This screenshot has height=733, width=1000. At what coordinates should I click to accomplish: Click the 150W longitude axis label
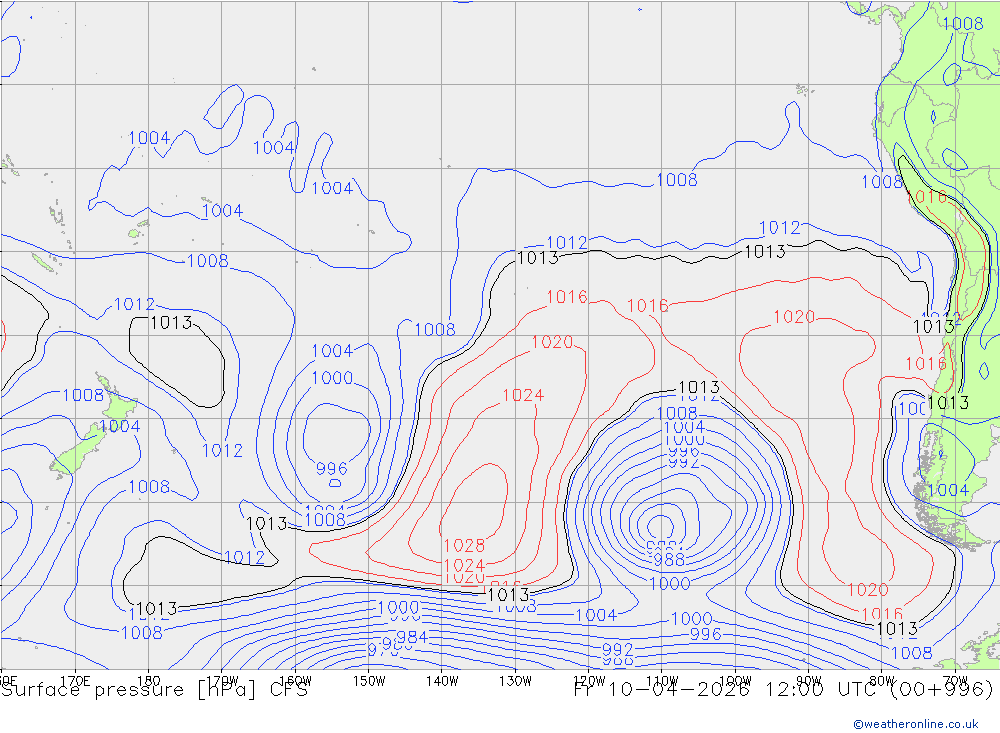369,680
